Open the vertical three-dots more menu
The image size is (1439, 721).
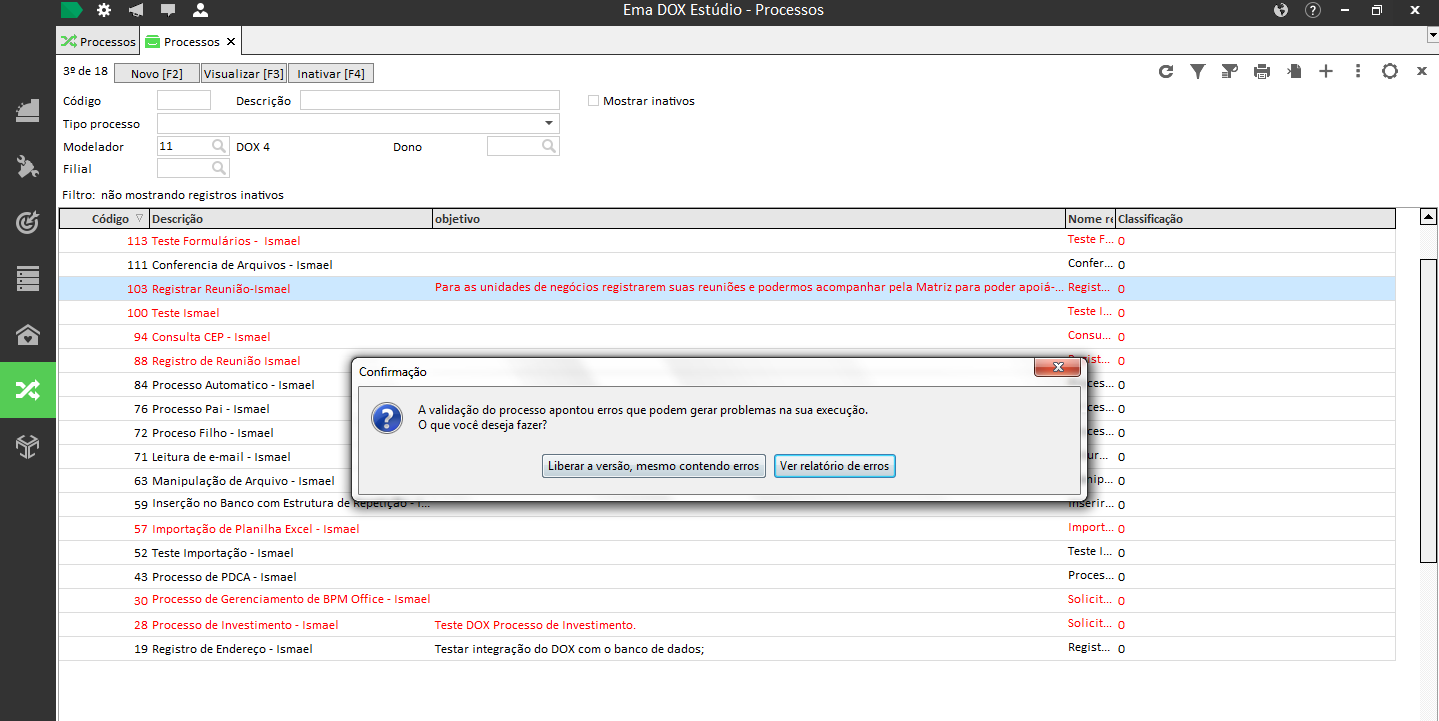pyautogui.click(x=1358, y=71)
